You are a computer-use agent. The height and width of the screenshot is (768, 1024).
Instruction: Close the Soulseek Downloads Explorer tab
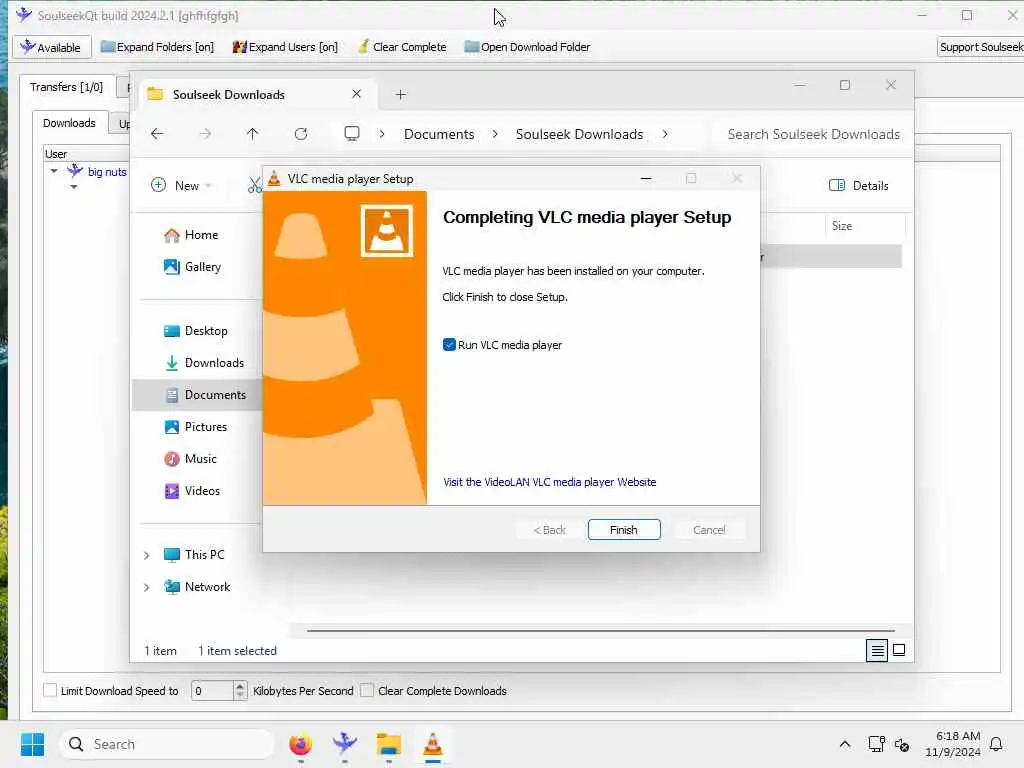click(357, 94)
